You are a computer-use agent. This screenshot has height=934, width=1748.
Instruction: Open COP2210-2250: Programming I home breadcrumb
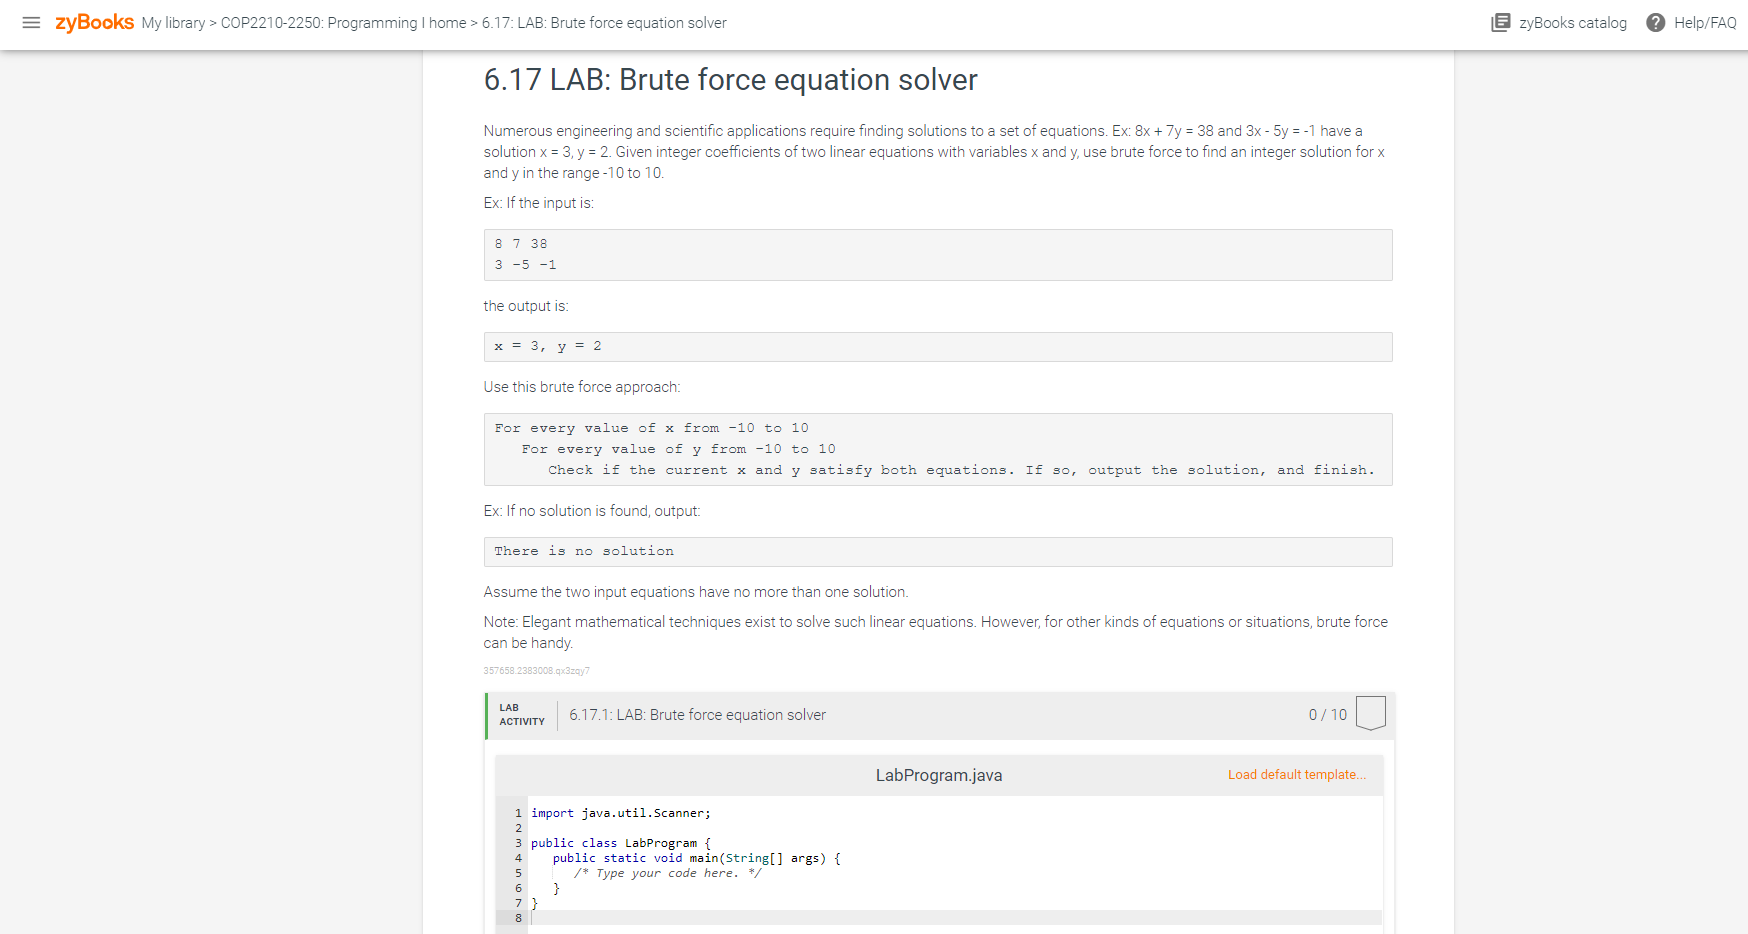pyautogui.click(x=343, y=23)
